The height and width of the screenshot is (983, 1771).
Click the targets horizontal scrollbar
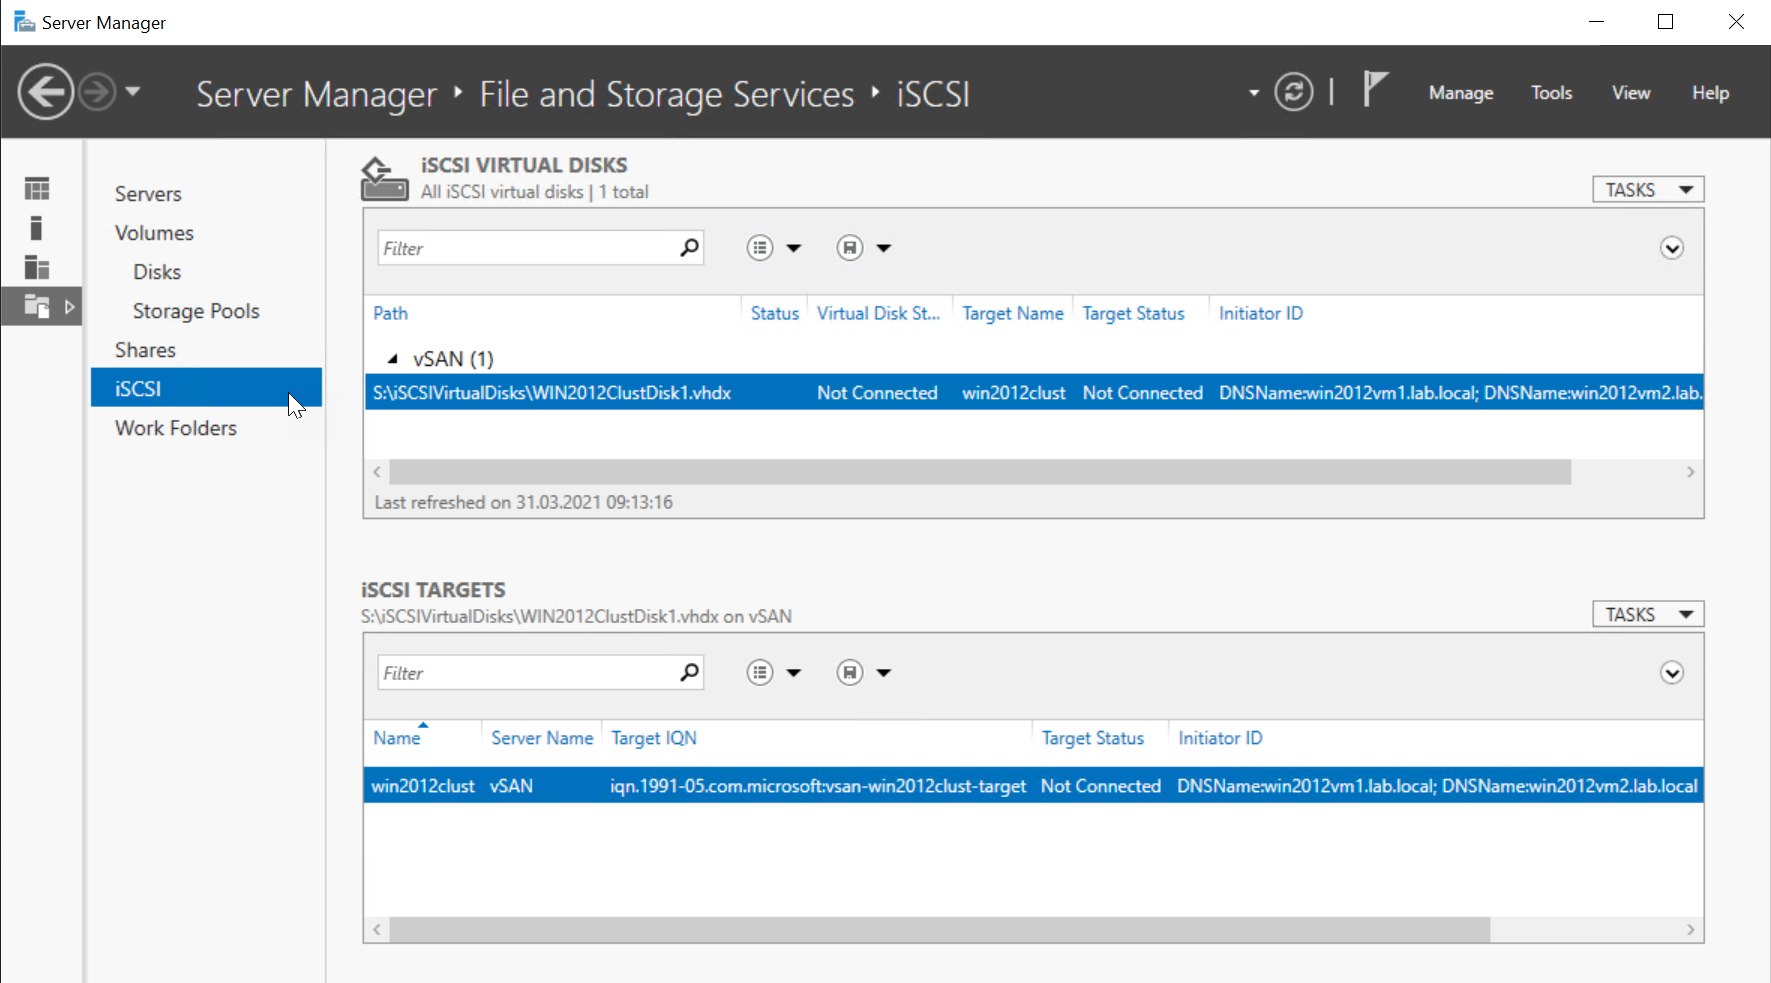click(x=940, y=930)
